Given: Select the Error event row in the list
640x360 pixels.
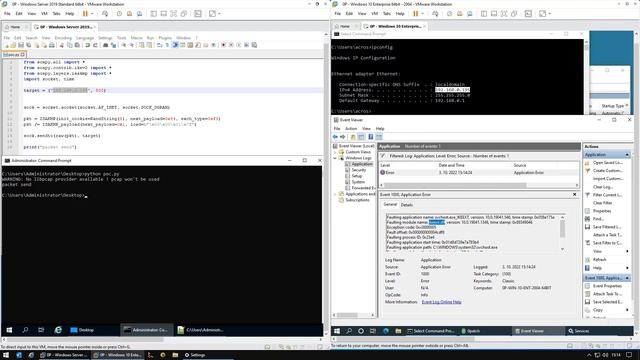Looking at the screenshot, I should (x=478, y=173).
